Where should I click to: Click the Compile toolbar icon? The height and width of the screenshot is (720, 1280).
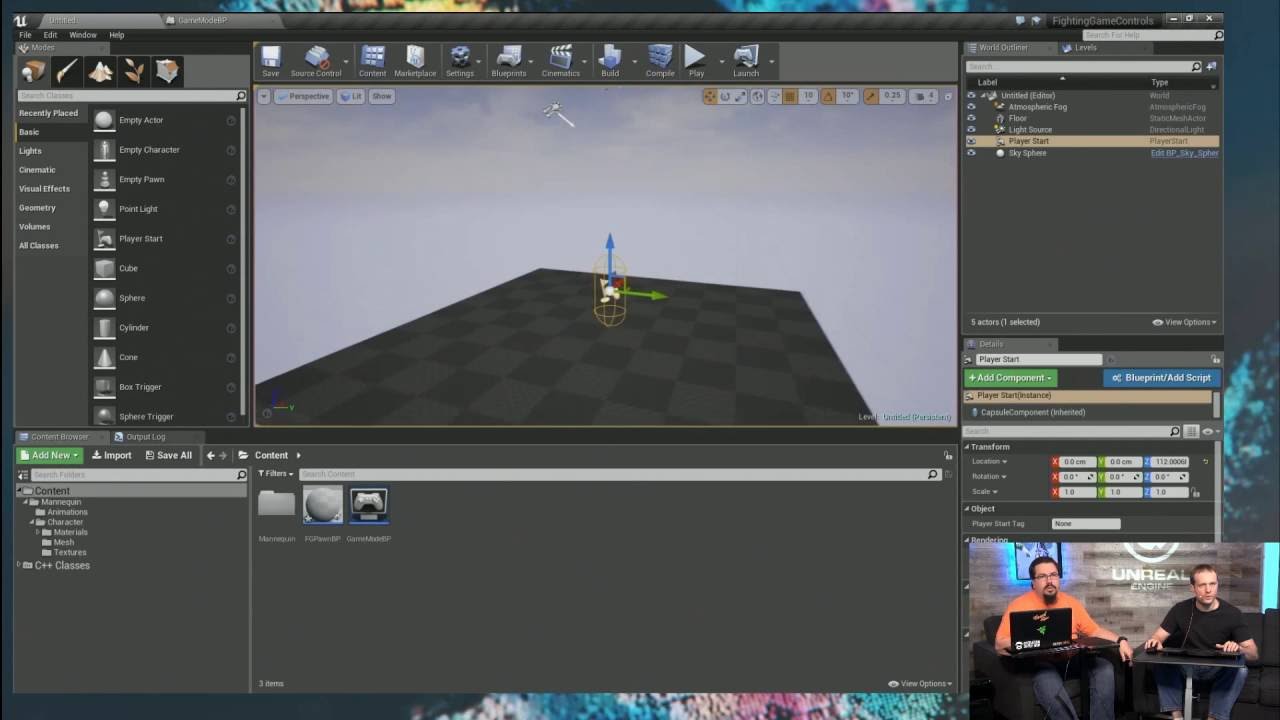point(660,61)
